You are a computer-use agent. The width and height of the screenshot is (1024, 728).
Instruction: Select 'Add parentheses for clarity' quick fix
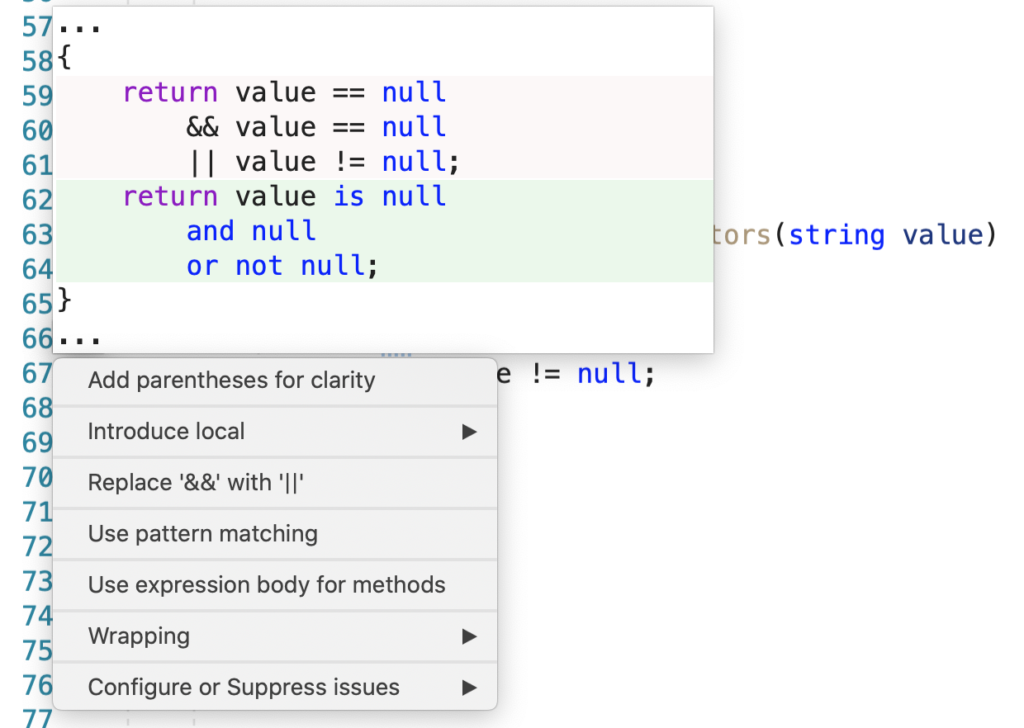tap(232, 380)
